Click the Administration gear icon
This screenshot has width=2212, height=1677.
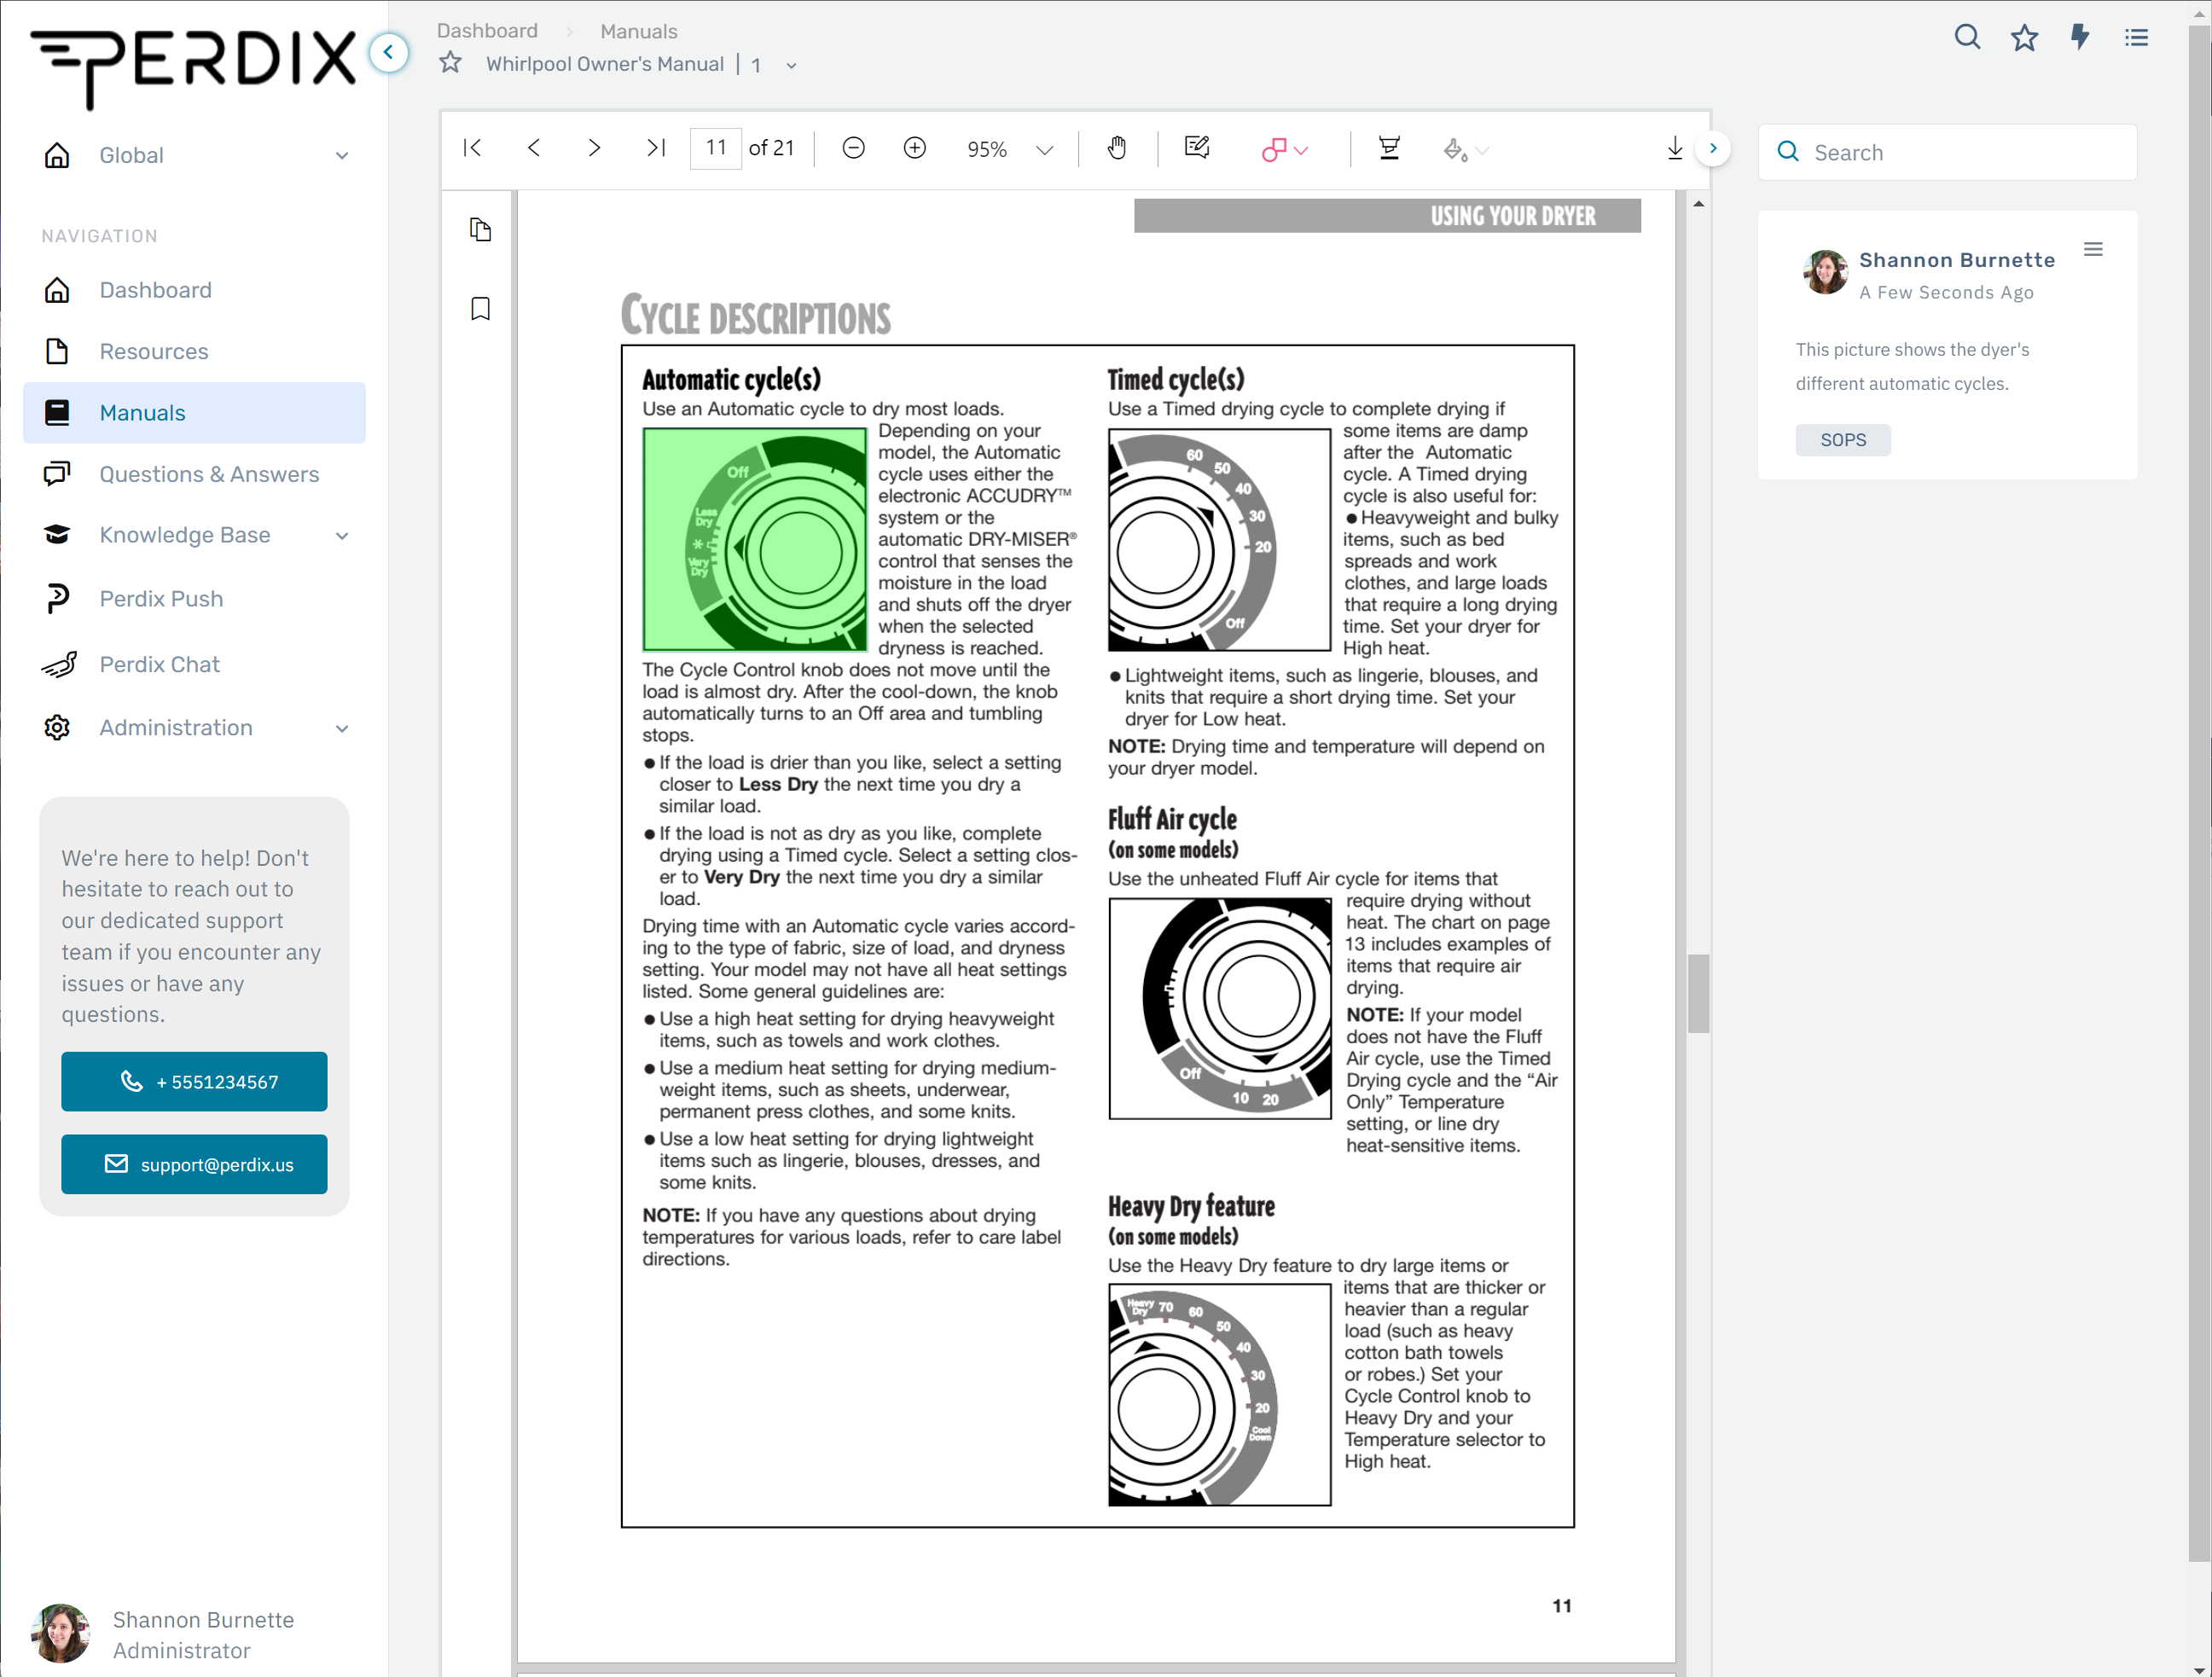57,727
